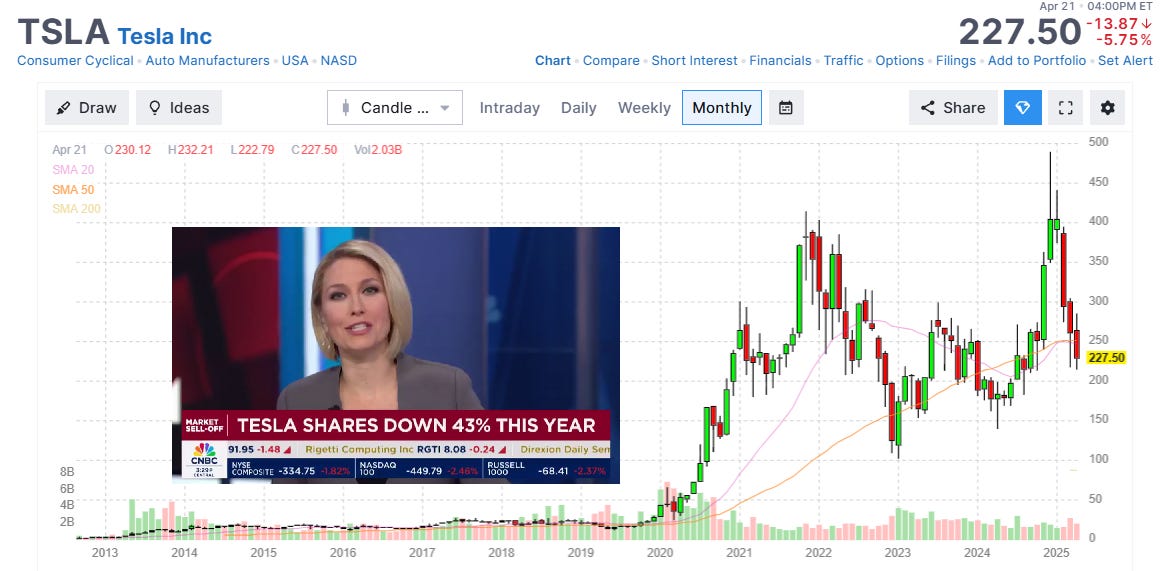Click the C 227.50 close value
The width and height of the screenshot is (1160, 571).
314,150
